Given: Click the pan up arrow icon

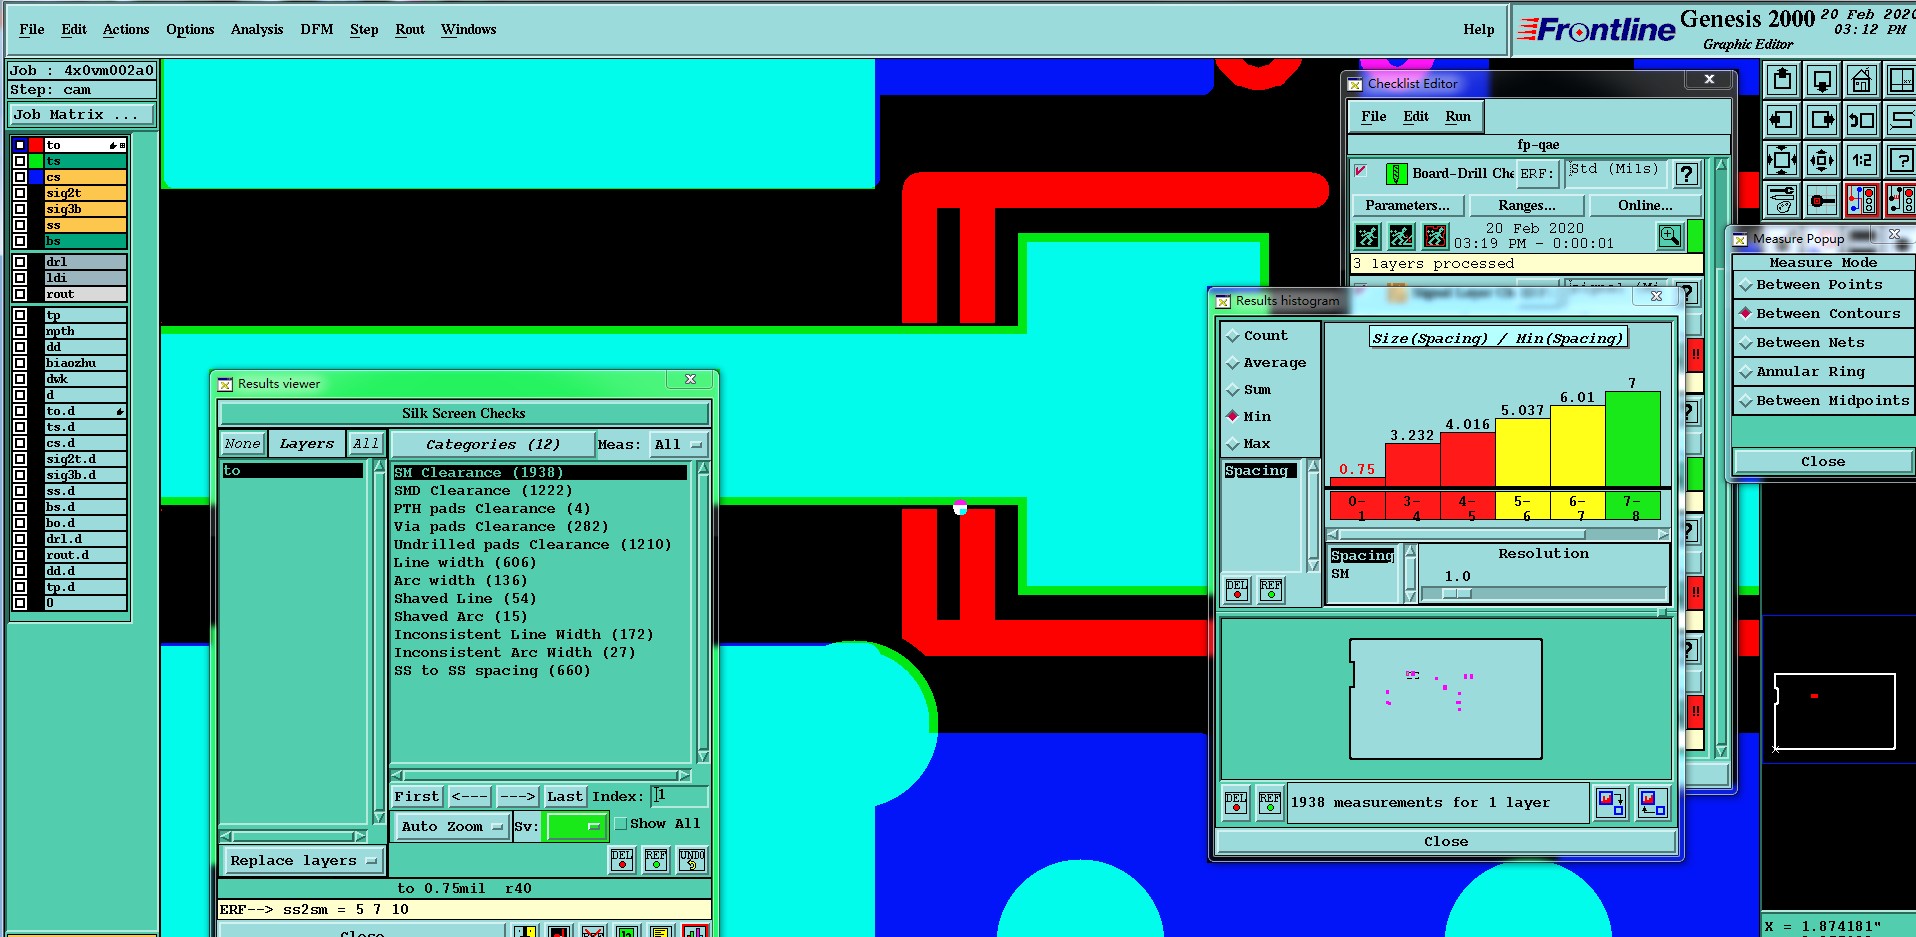Looking at the screenshot, I should click(1782, 79).
